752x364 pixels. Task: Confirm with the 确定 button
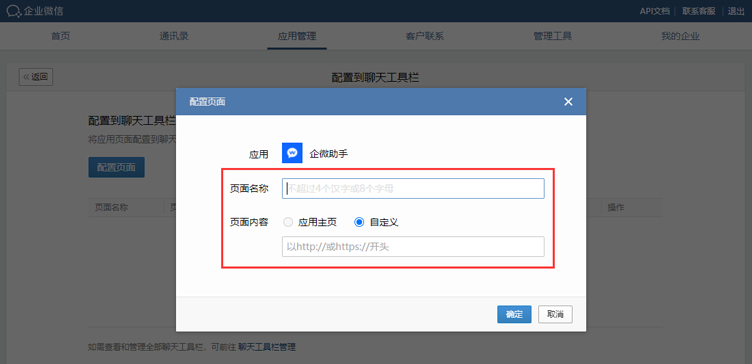(x=514, y=315)
